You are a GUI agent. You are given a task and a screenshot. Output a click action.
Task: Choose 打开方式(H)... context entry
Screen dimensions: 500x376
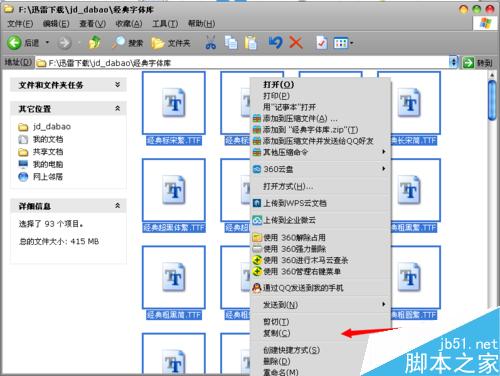[320, 187]
